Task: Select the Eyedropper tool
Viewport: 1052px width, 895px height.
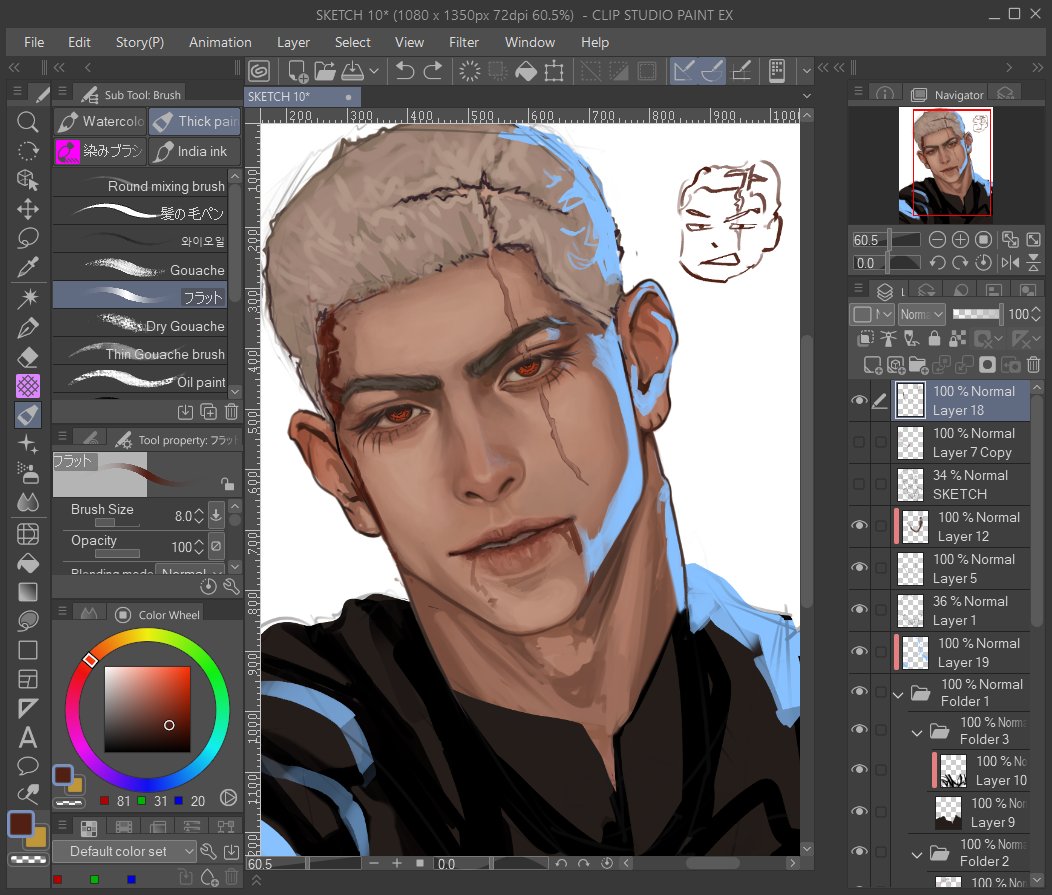Action: [27, 268]
